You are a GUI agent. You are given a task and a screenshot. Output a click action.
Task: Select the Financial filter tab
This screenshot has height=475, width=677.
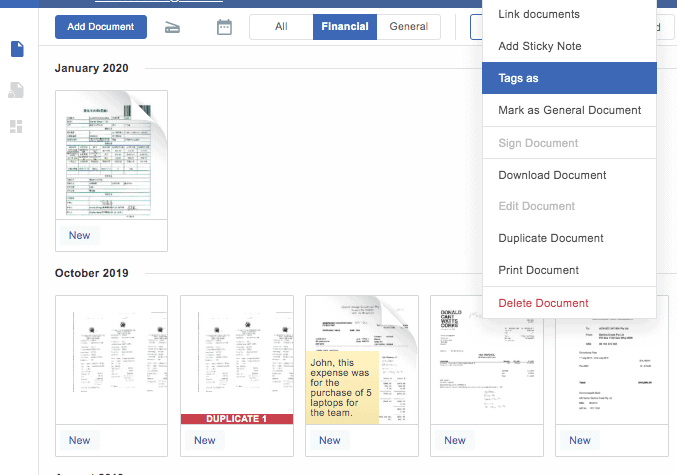[345, 27]
